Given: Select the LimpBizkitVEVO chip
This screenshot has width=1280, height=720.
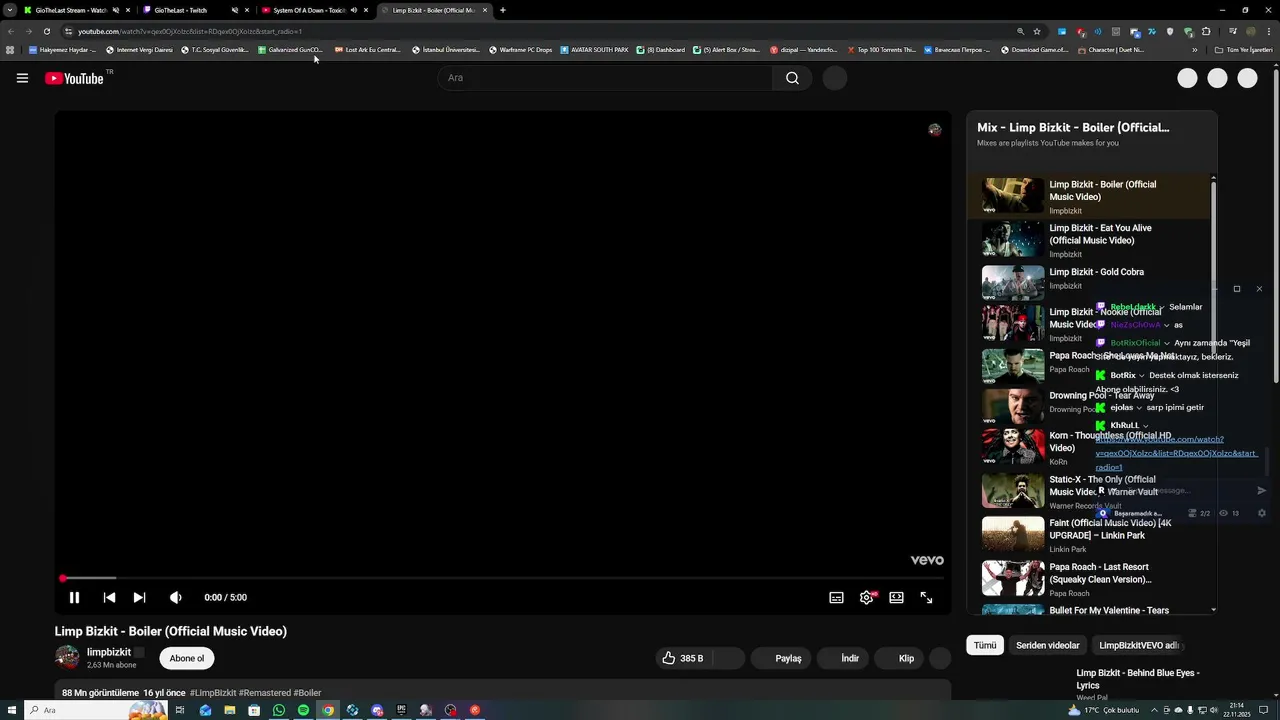Looking at the screenshot, I should pos(1138,645).
